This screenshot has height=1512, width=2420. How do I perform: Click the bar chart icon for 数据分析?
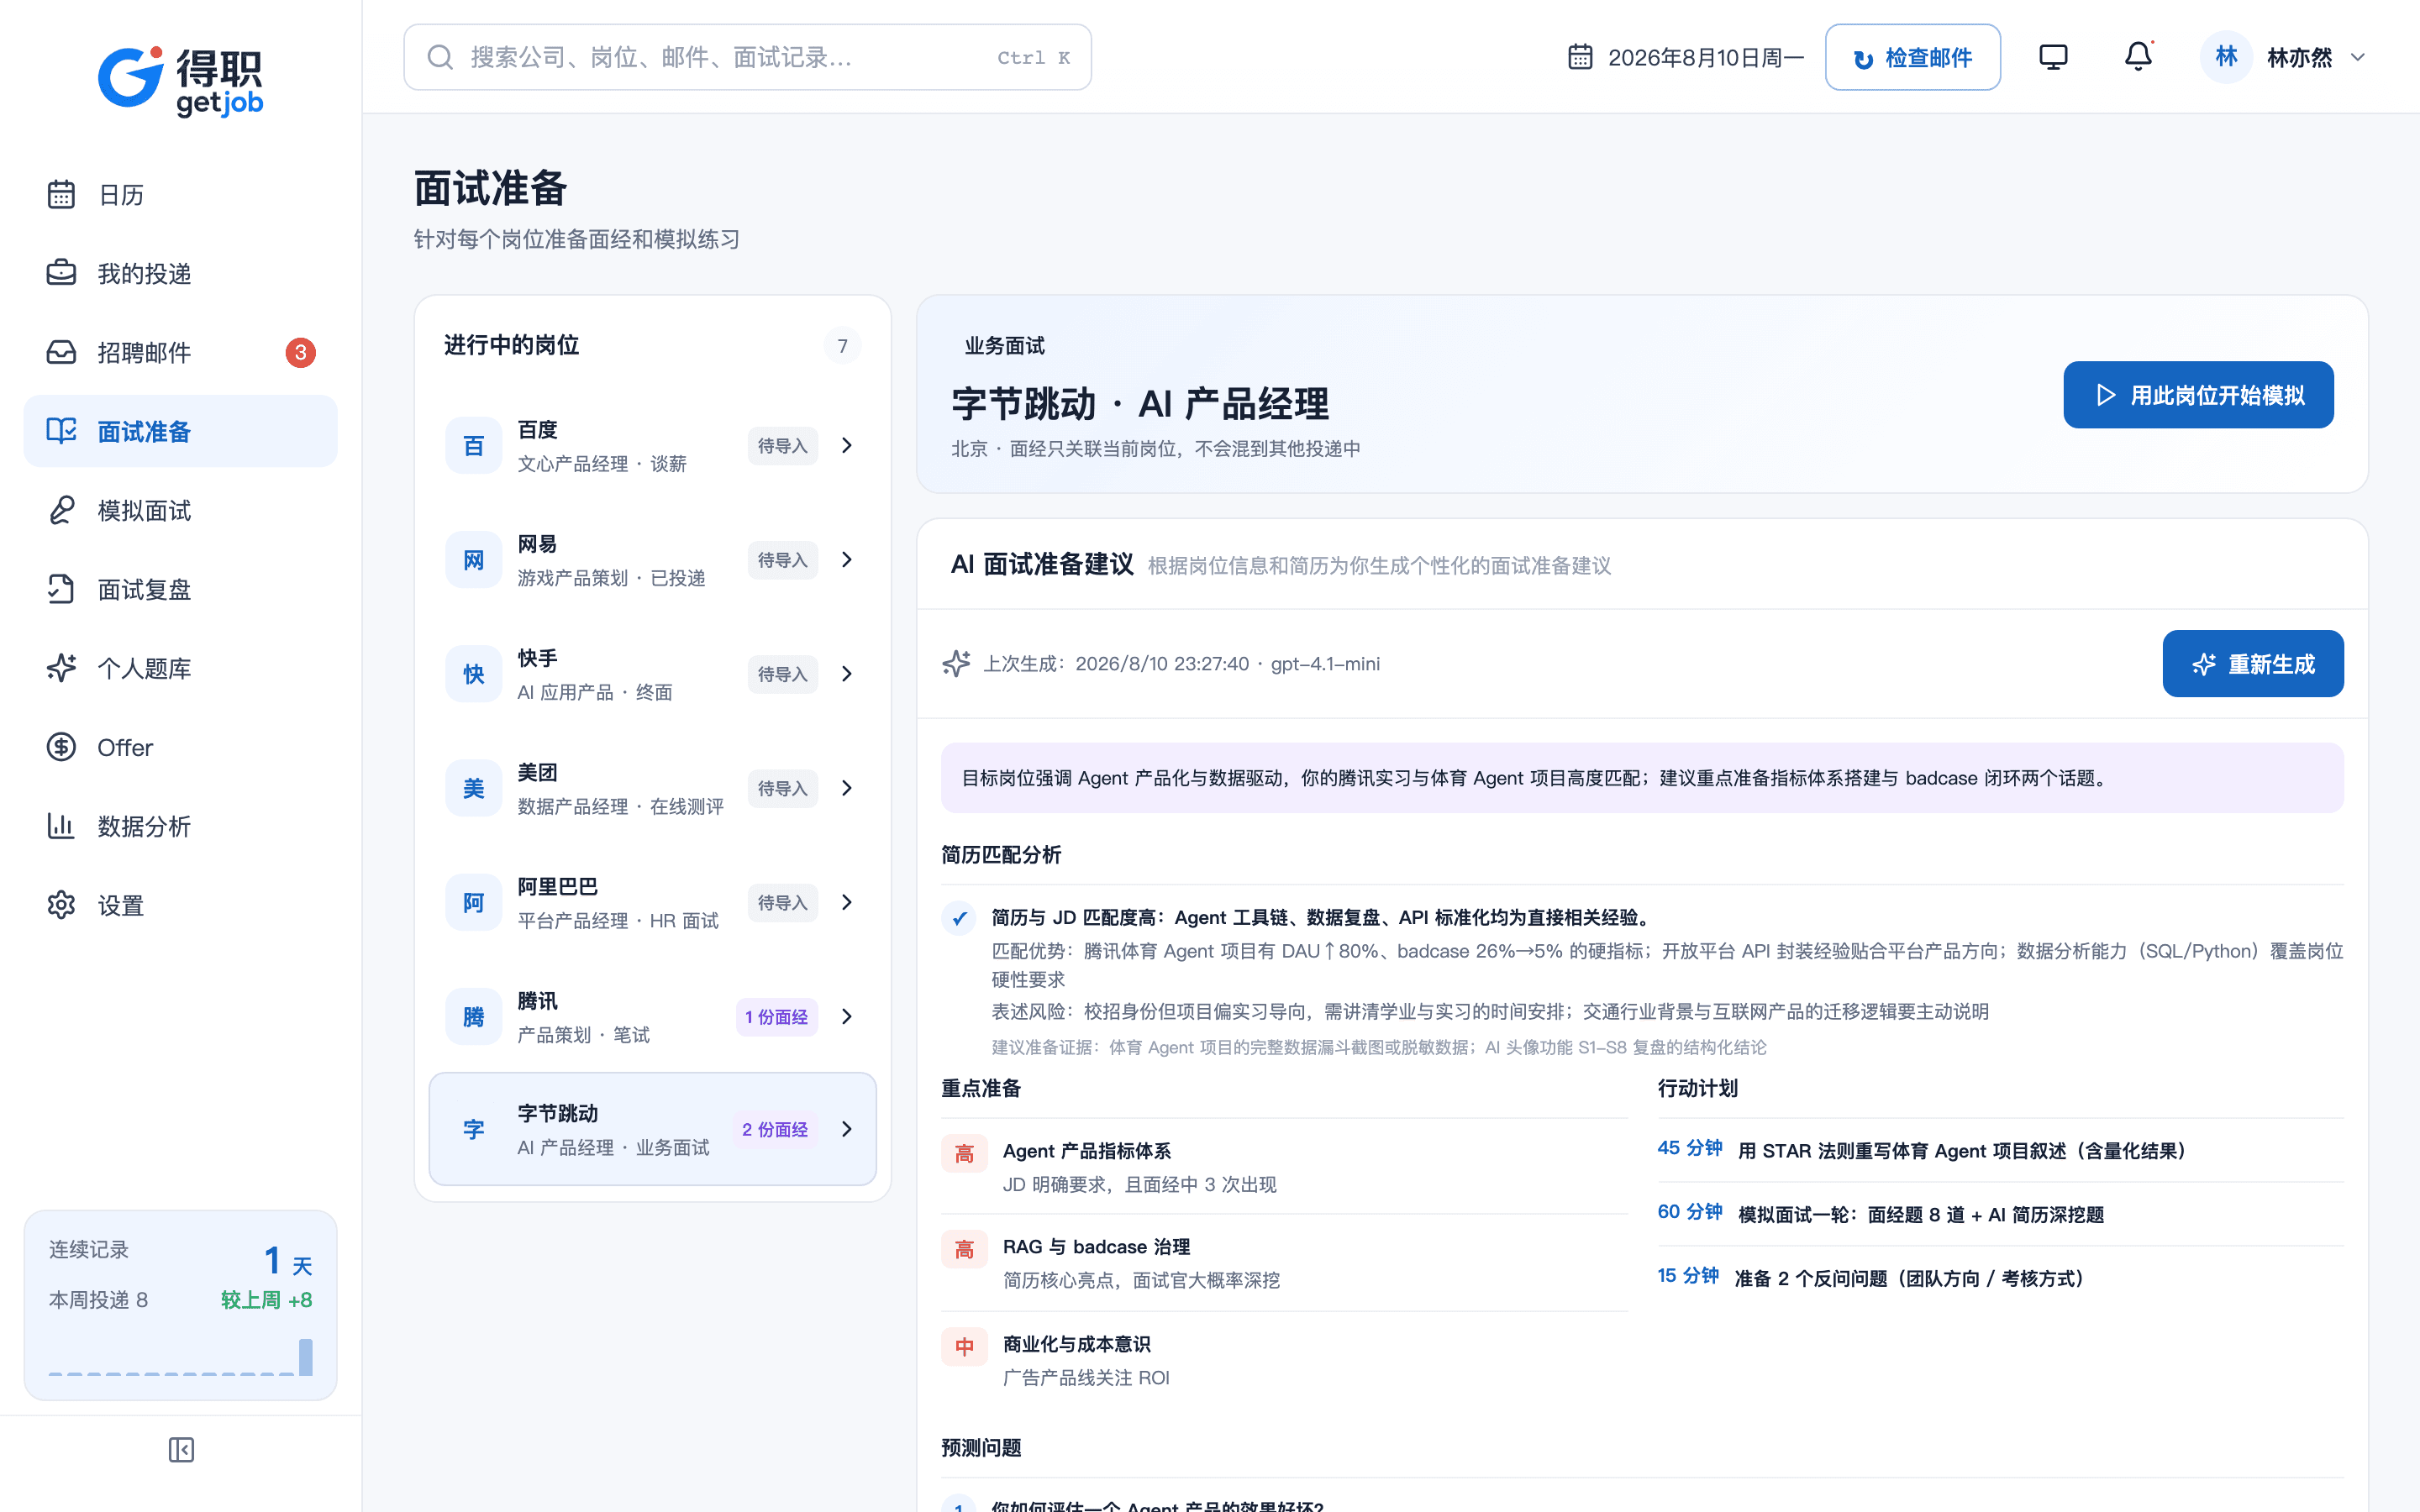coord(61,826)
